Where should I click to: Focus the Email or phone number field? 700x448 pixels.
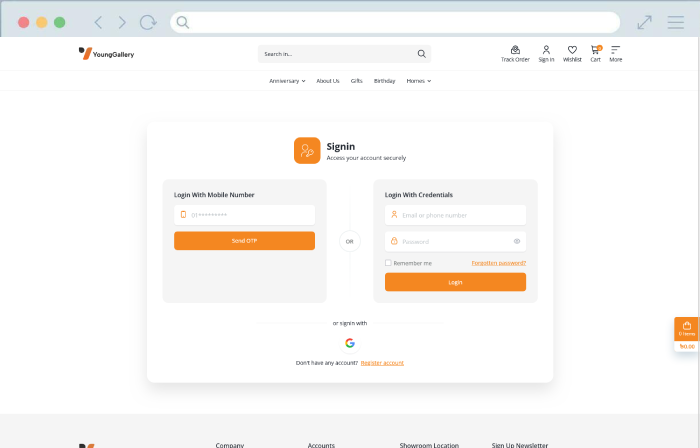click(455, 215)
